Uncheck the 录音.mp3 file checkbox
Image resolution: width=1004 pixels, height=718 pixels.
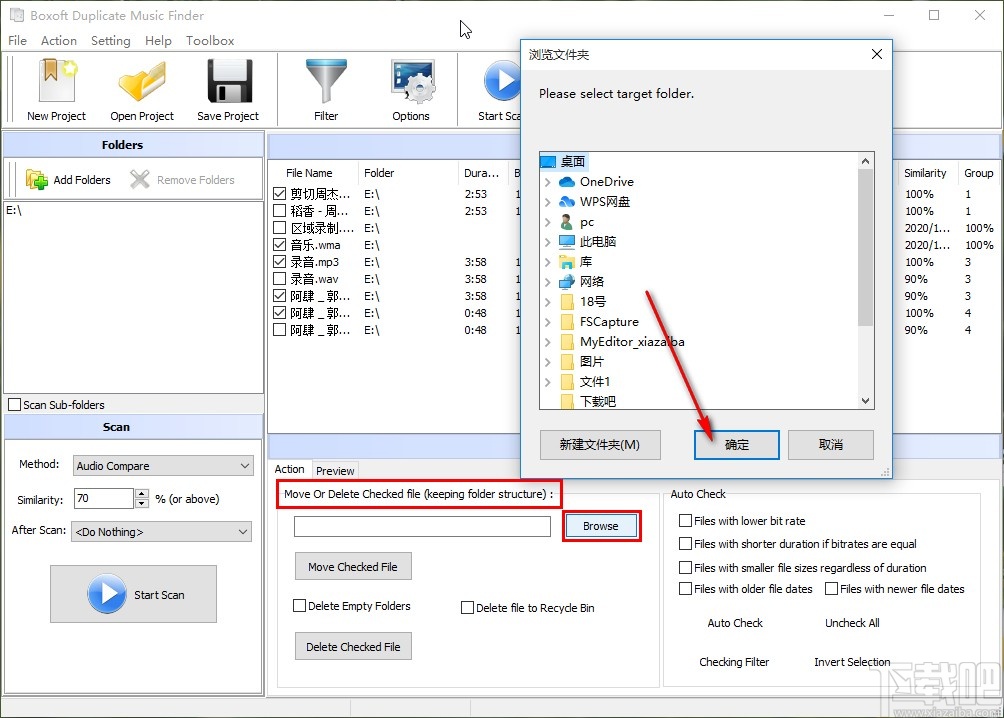point(279,262)
